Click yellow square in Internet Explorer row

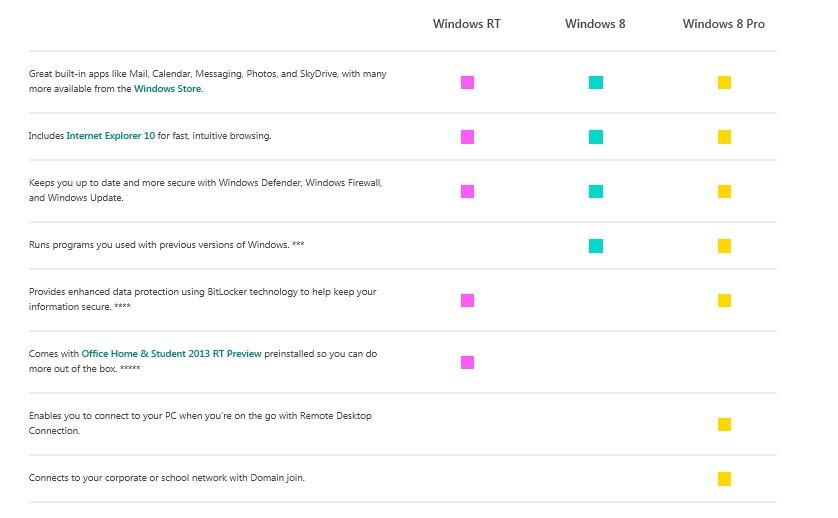tap(724, 136)
